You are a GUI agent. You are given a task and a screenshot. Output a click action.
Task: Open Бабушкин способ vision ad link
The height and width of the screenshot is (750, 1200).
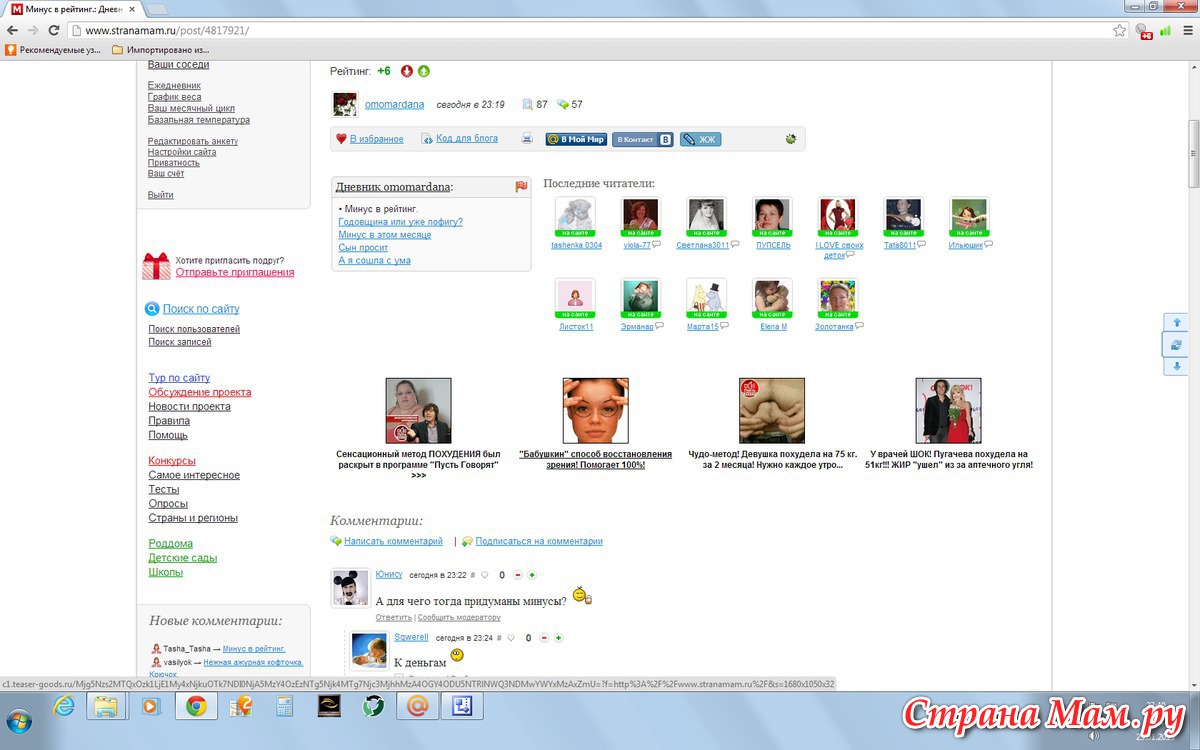tap(595, 459)
